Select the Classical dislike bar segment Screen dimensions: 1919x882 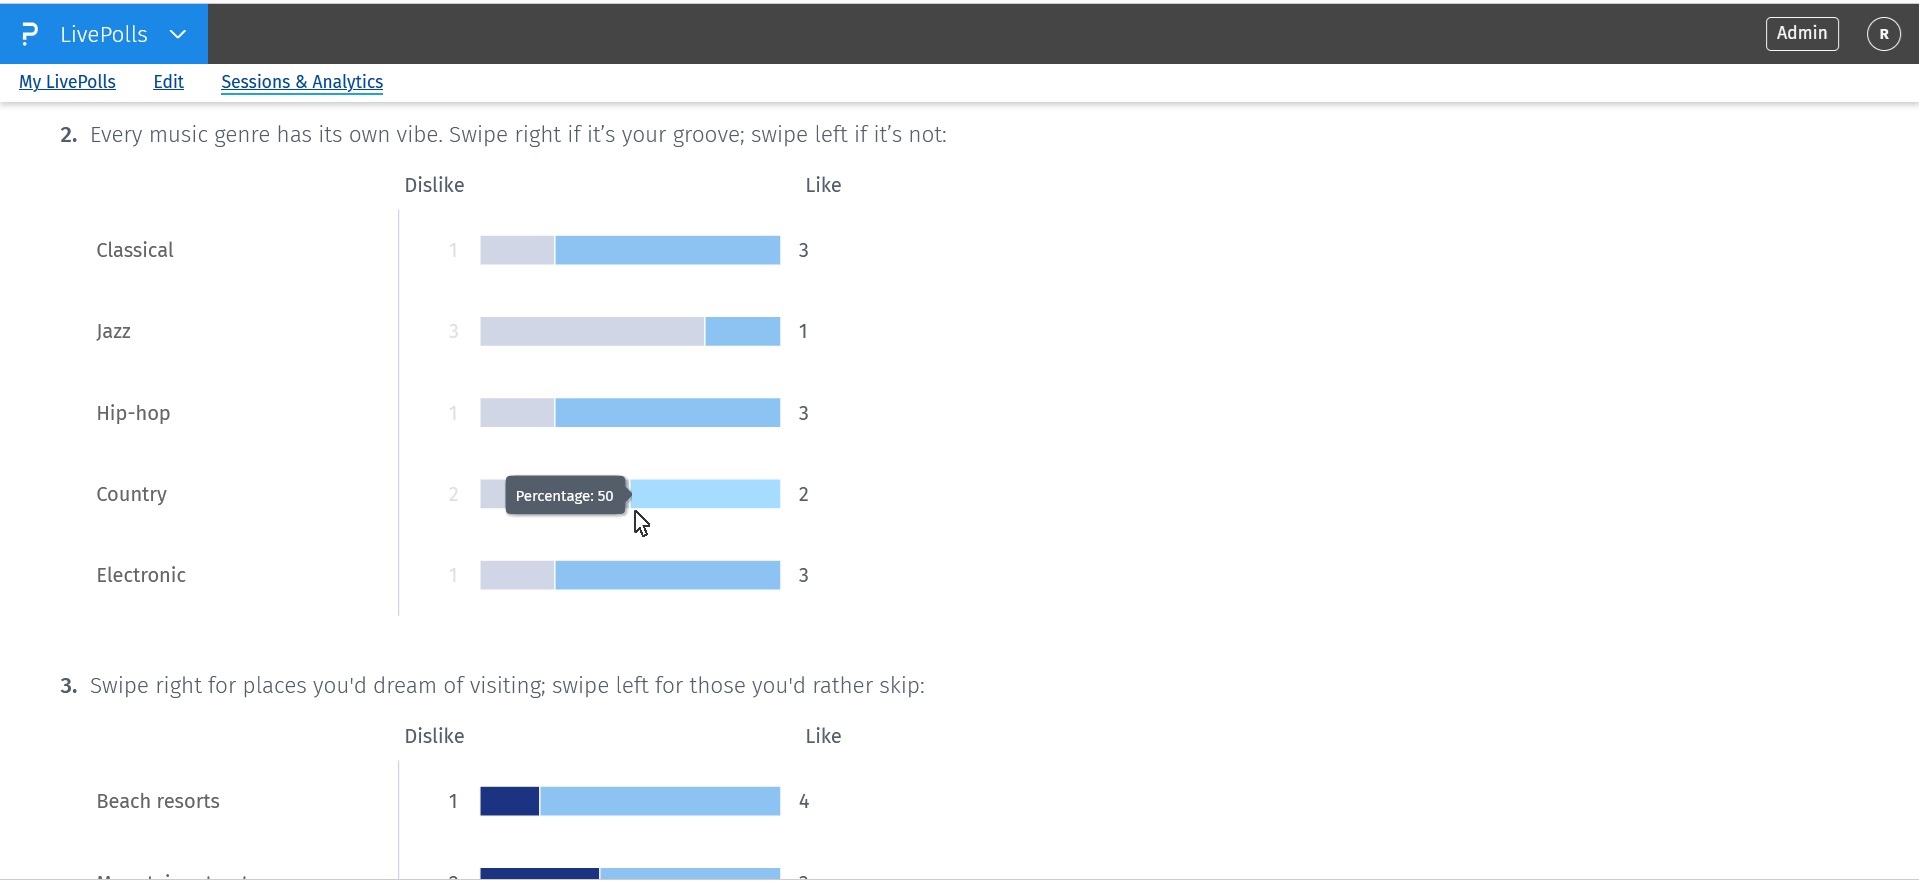(x=516, y=250)
